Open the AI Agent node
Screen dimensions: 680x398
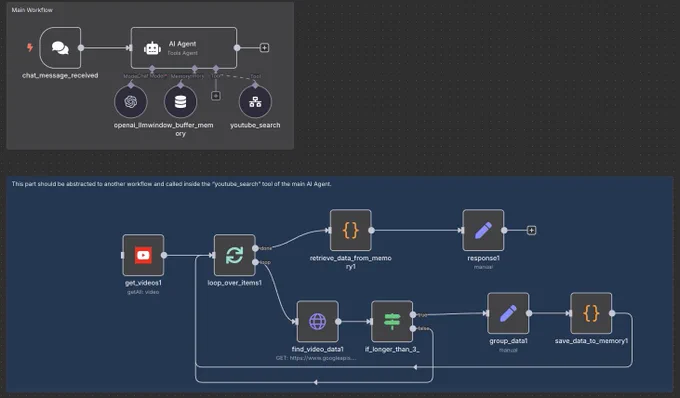click(184, 48)
